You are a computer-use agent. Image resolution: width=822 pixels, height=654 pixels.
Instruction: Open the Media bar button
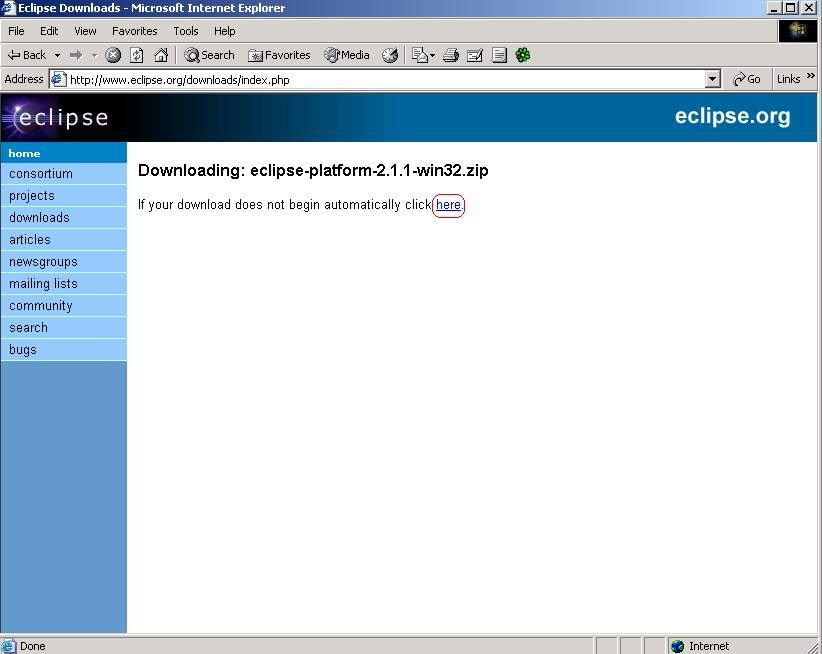point(347,55)
